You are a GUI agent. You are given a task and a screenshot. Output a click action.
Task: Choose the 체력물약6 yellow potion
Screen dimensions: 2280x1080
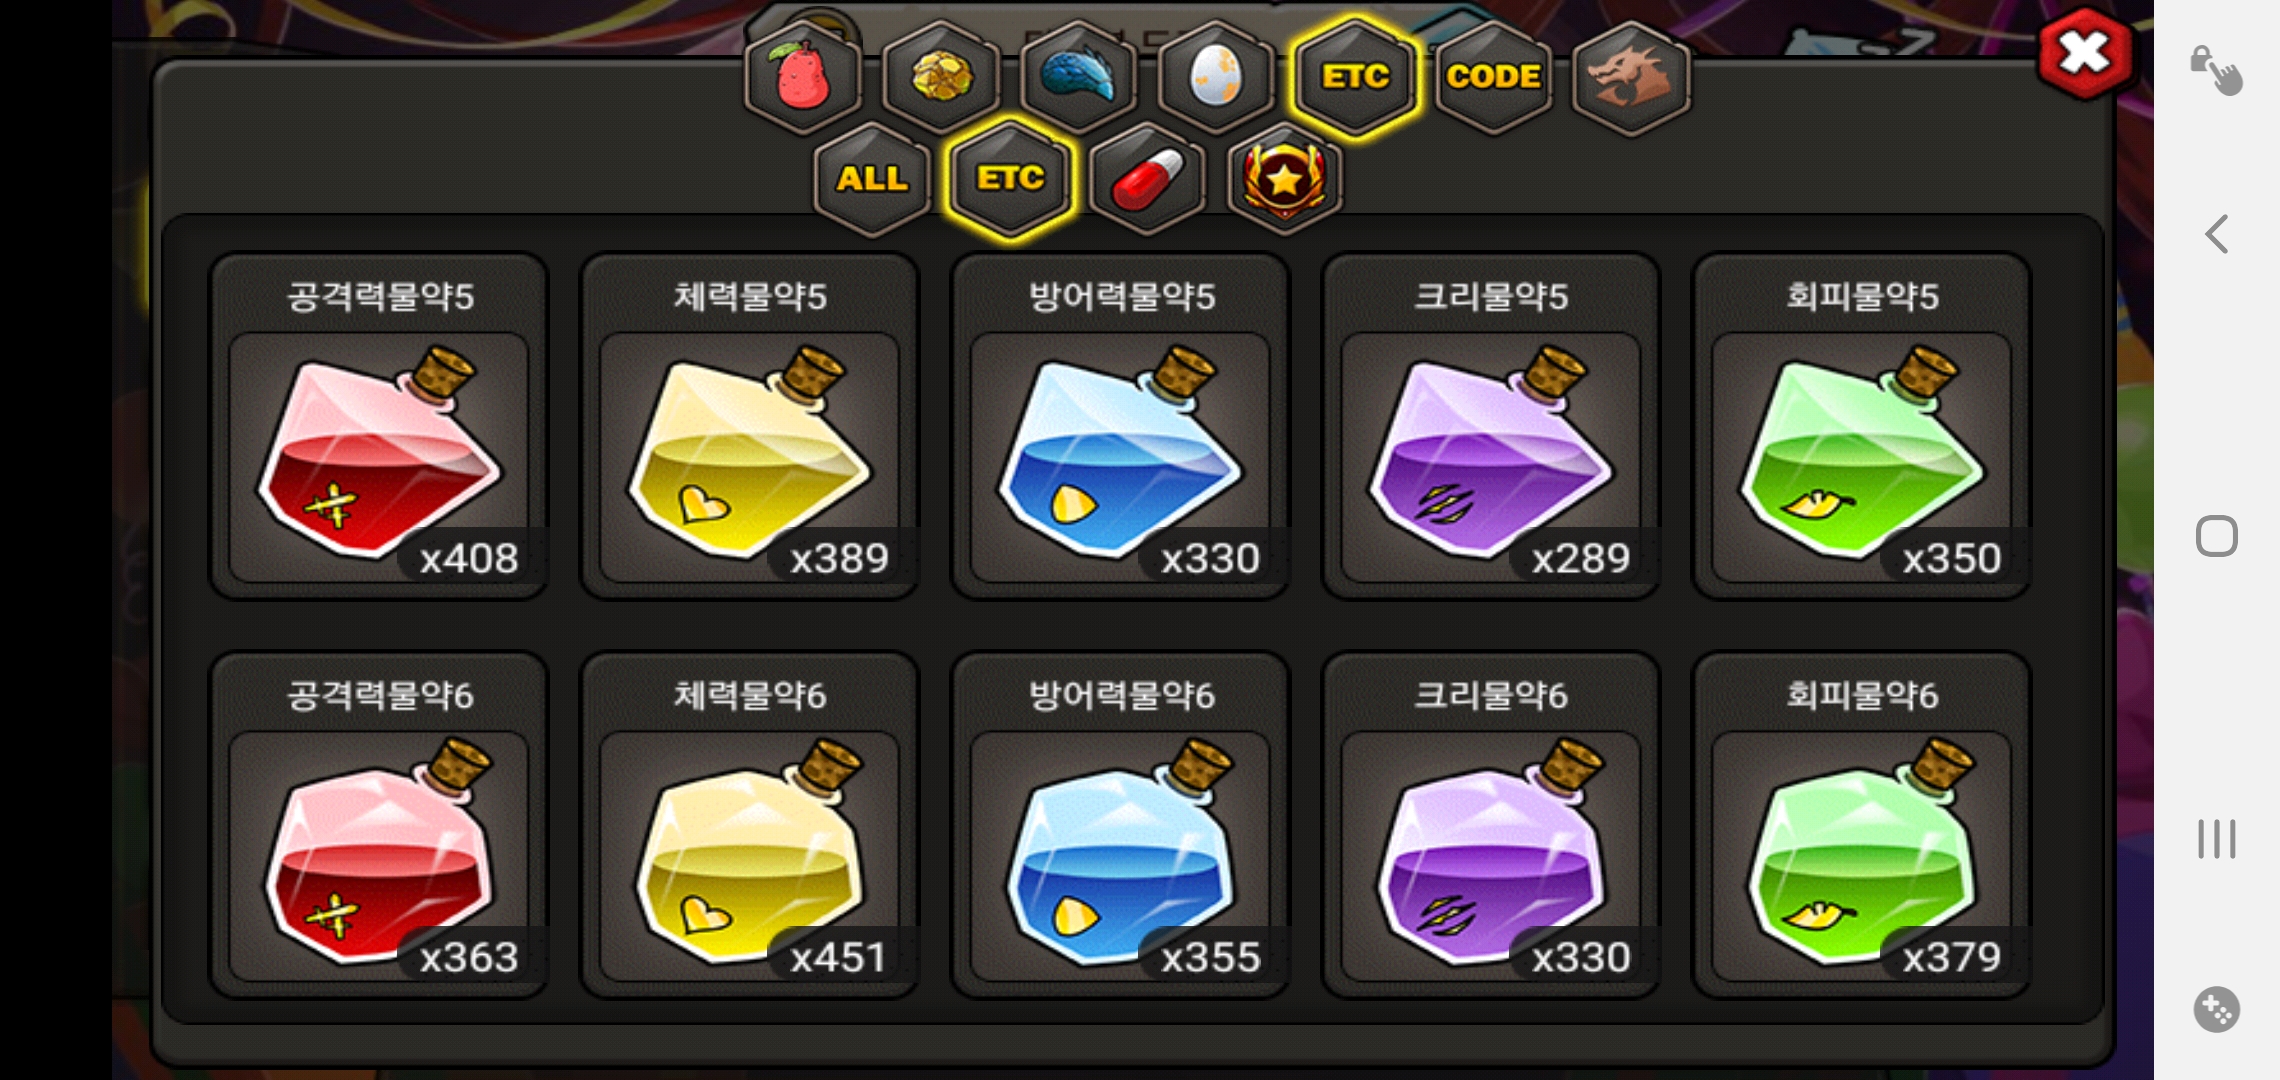(x=750, y=825)
